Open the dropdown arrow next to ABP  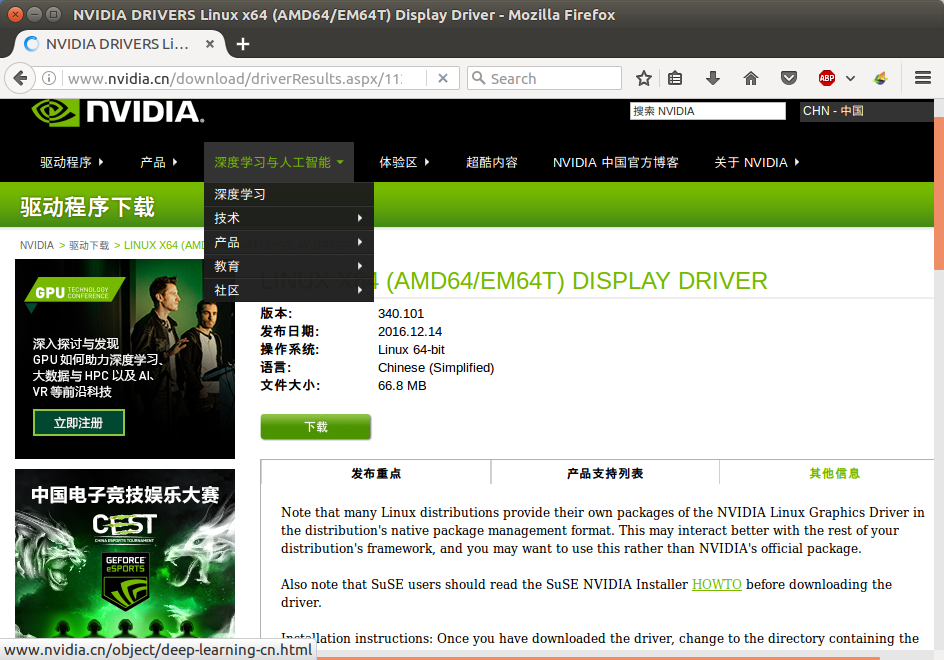click(x=848, y=77)
